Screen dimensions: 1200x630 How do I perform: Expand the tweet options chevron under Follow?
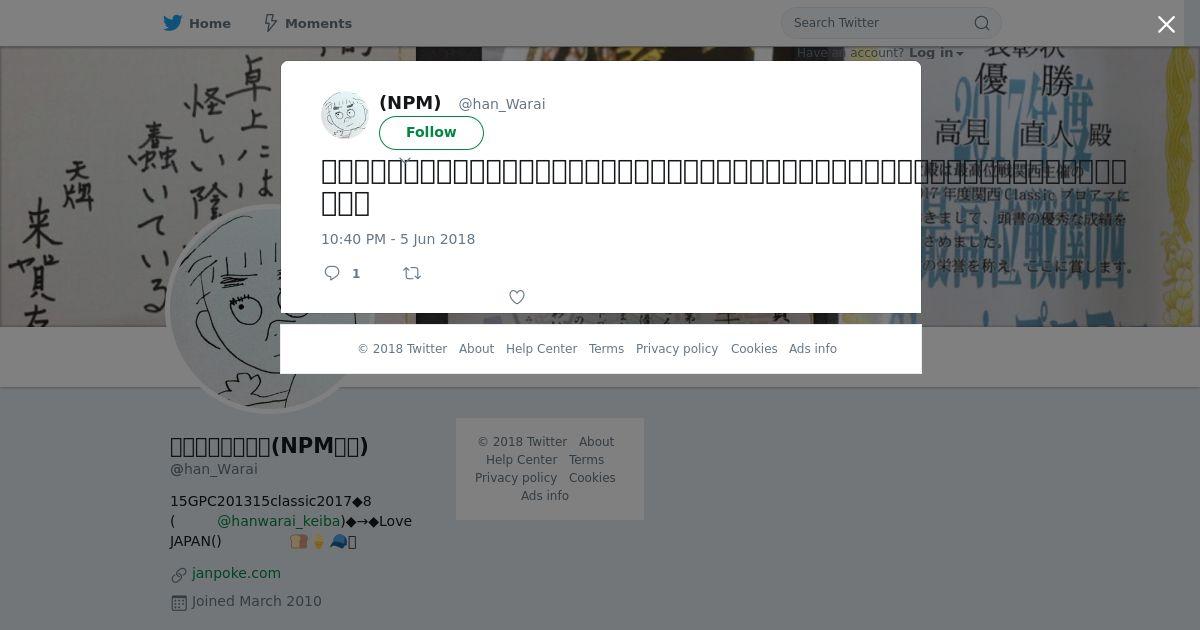point(405,160)
